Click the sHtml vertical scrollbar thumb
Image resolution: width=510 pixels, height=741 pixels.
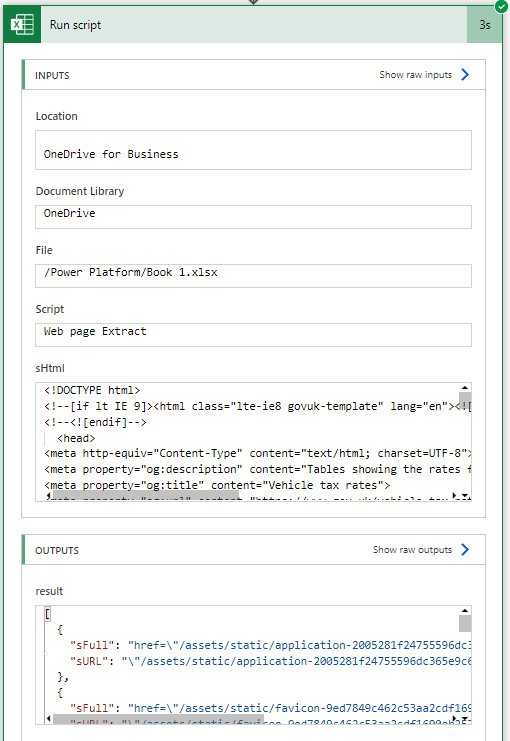tap(465, 400)
